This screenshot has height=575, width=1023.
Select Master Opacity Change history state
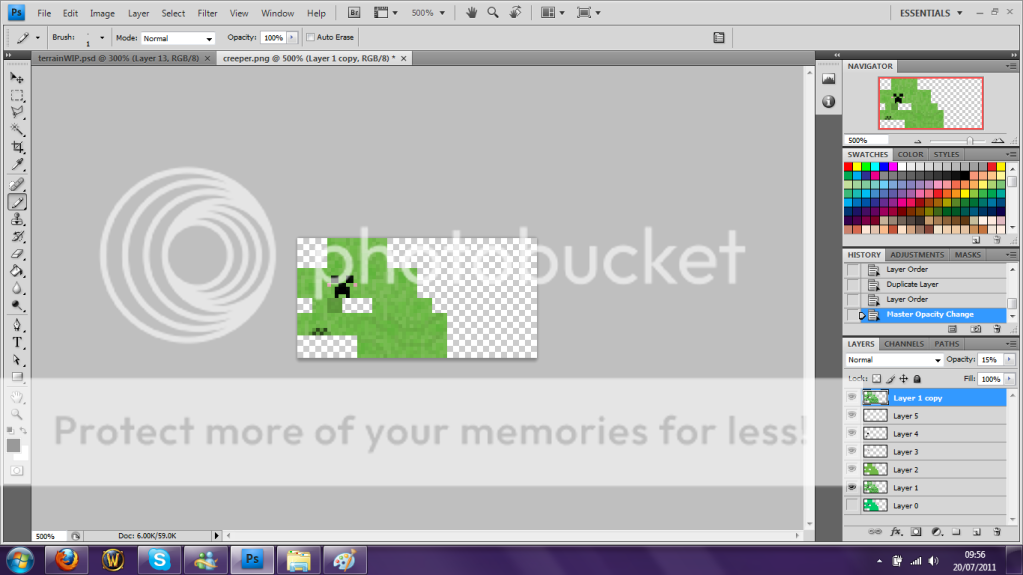tap(926, 315)
